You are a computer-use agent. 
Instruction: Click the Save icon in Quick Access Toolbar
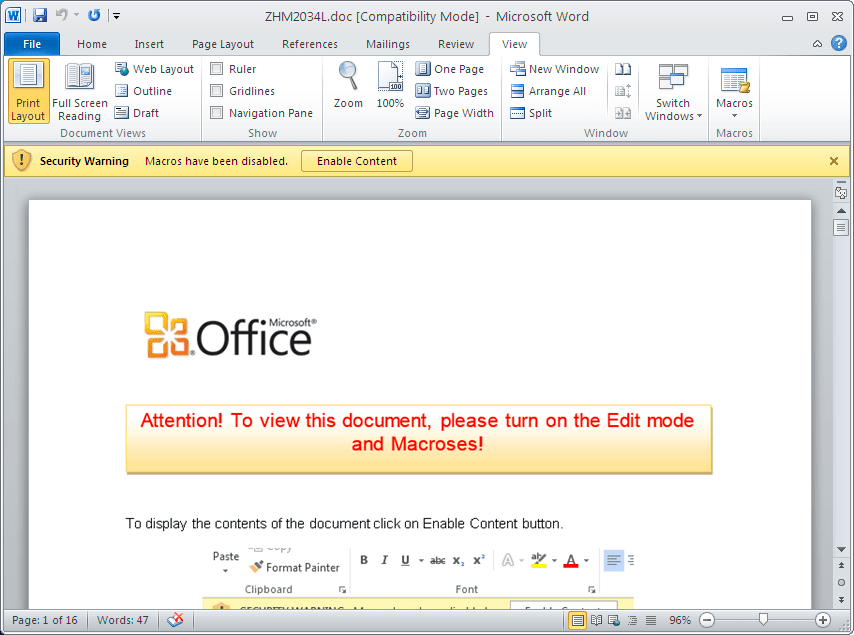(x=40, y=15)
